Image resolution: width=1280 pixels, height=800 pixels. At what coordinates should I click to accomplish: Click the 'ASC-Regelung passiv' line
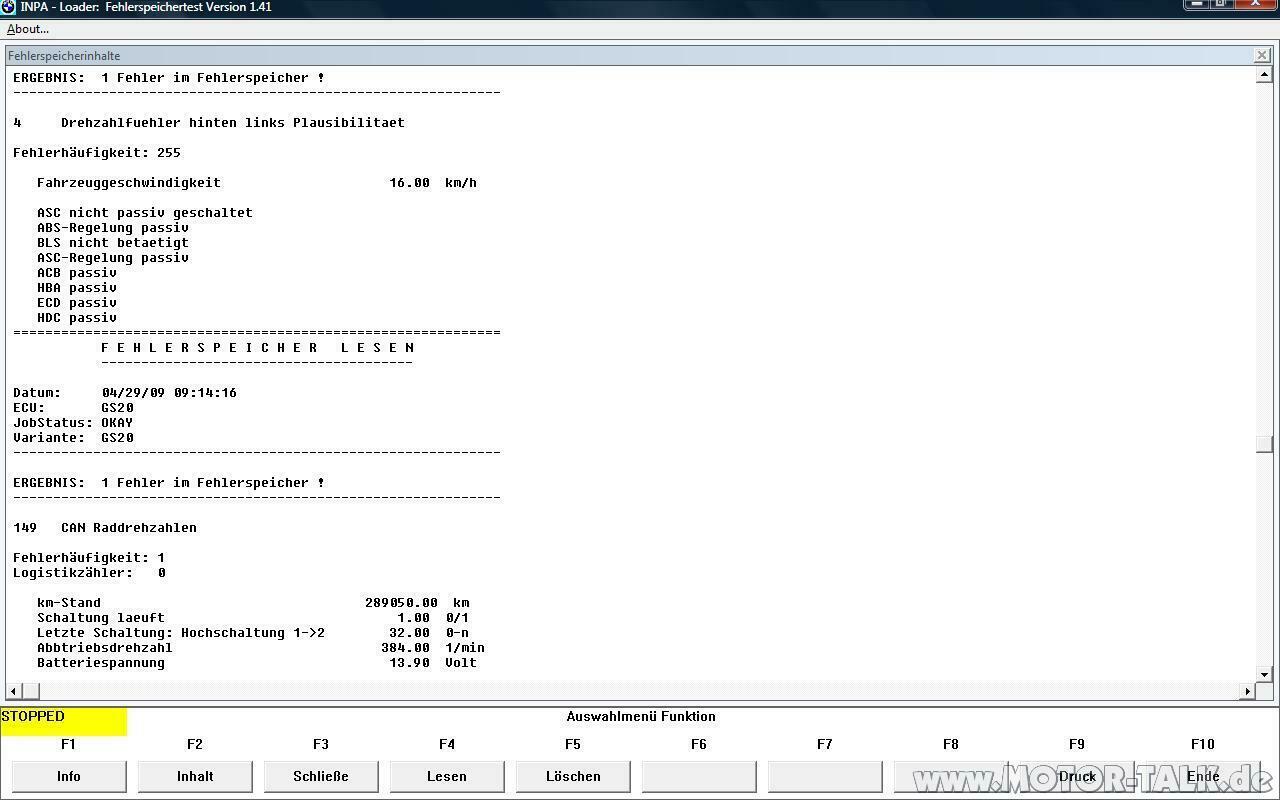[113, 258]
